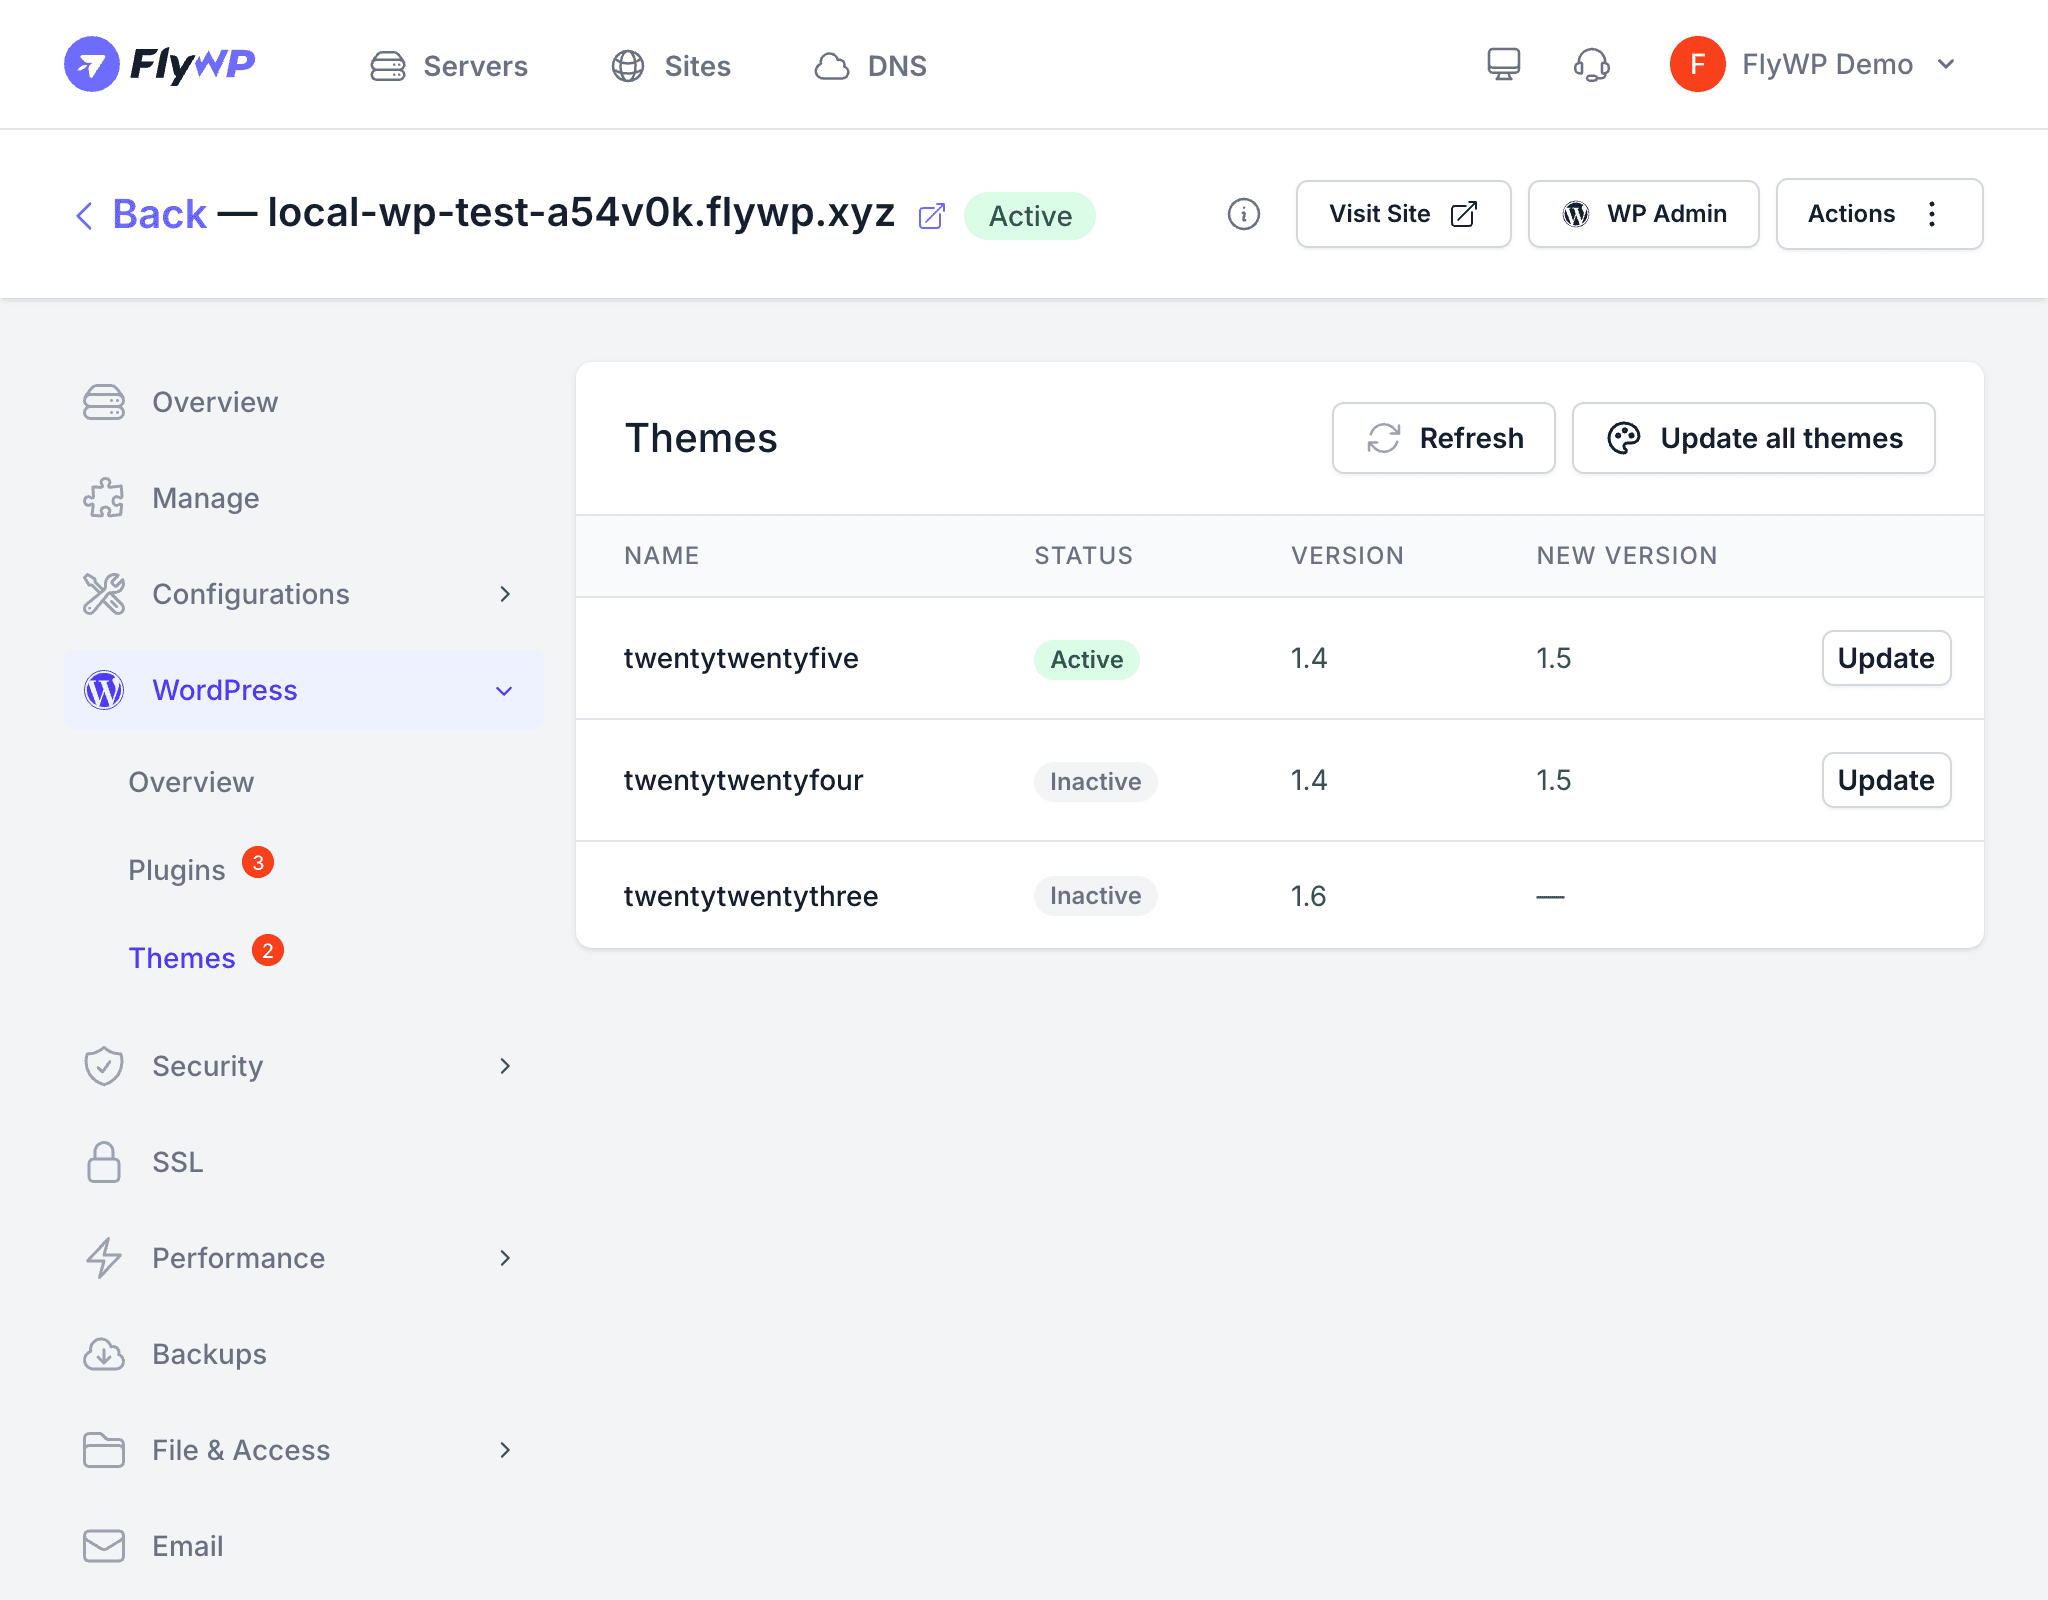Click the Configurations tools icon

pyautogui.click(x=104, y=594)
